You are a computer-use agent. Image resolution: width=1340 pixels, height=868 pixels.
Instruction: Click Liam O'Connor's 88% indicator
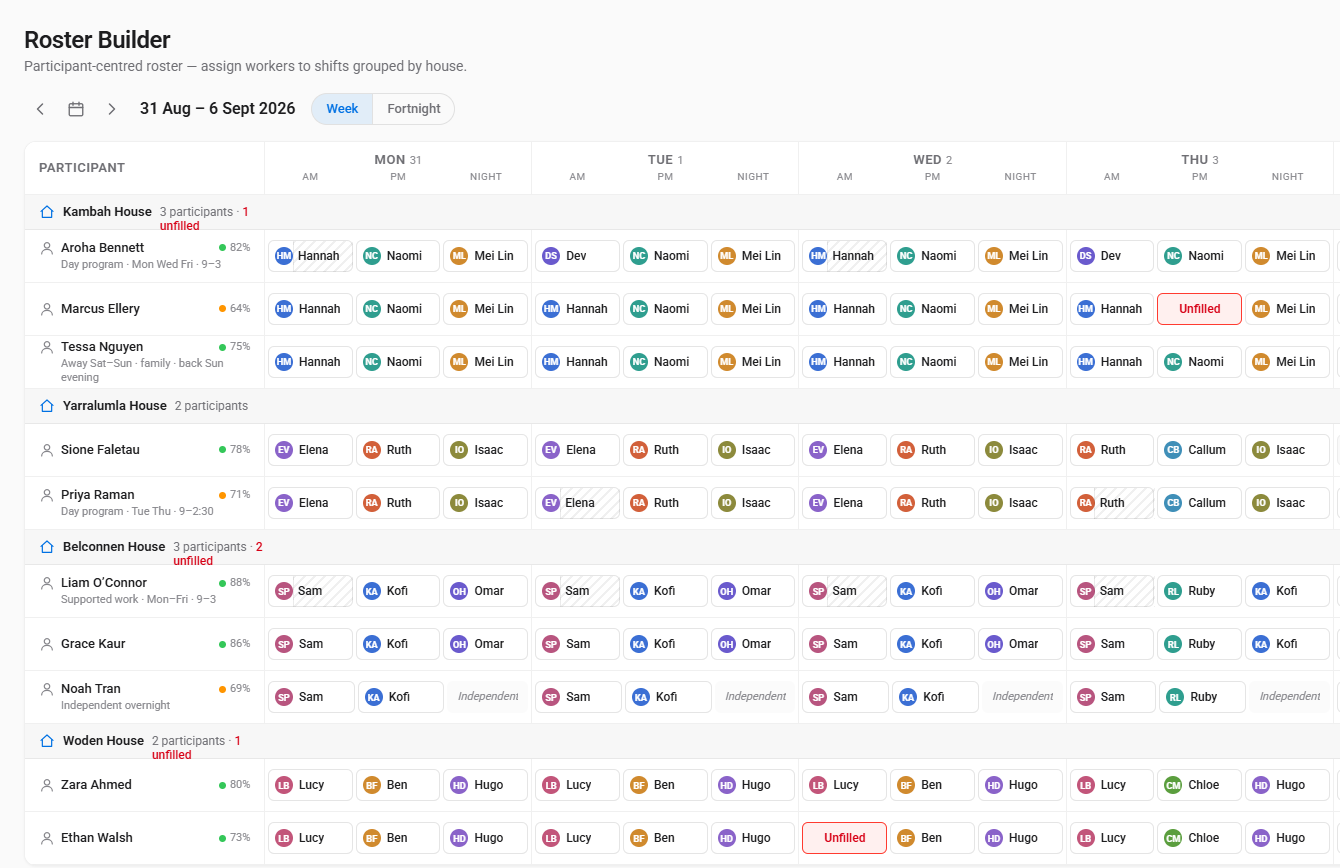[x=234, y=583]
